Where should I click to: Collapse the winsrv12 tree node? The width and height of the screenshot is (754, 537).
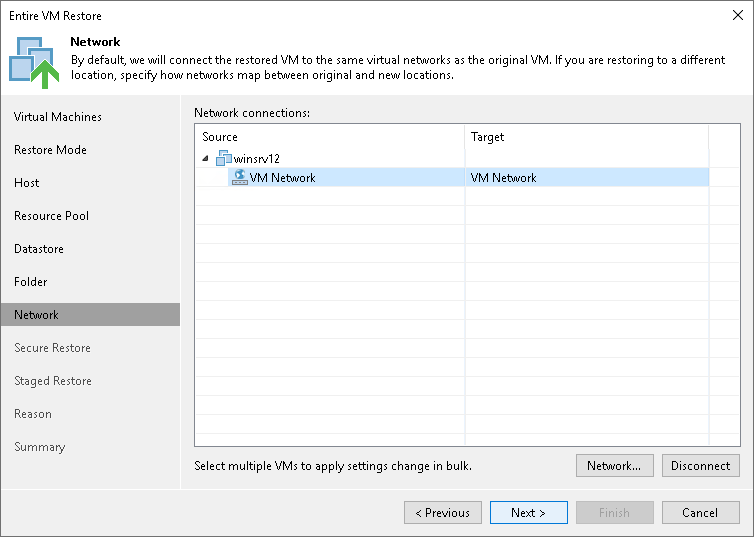[205, 158]
